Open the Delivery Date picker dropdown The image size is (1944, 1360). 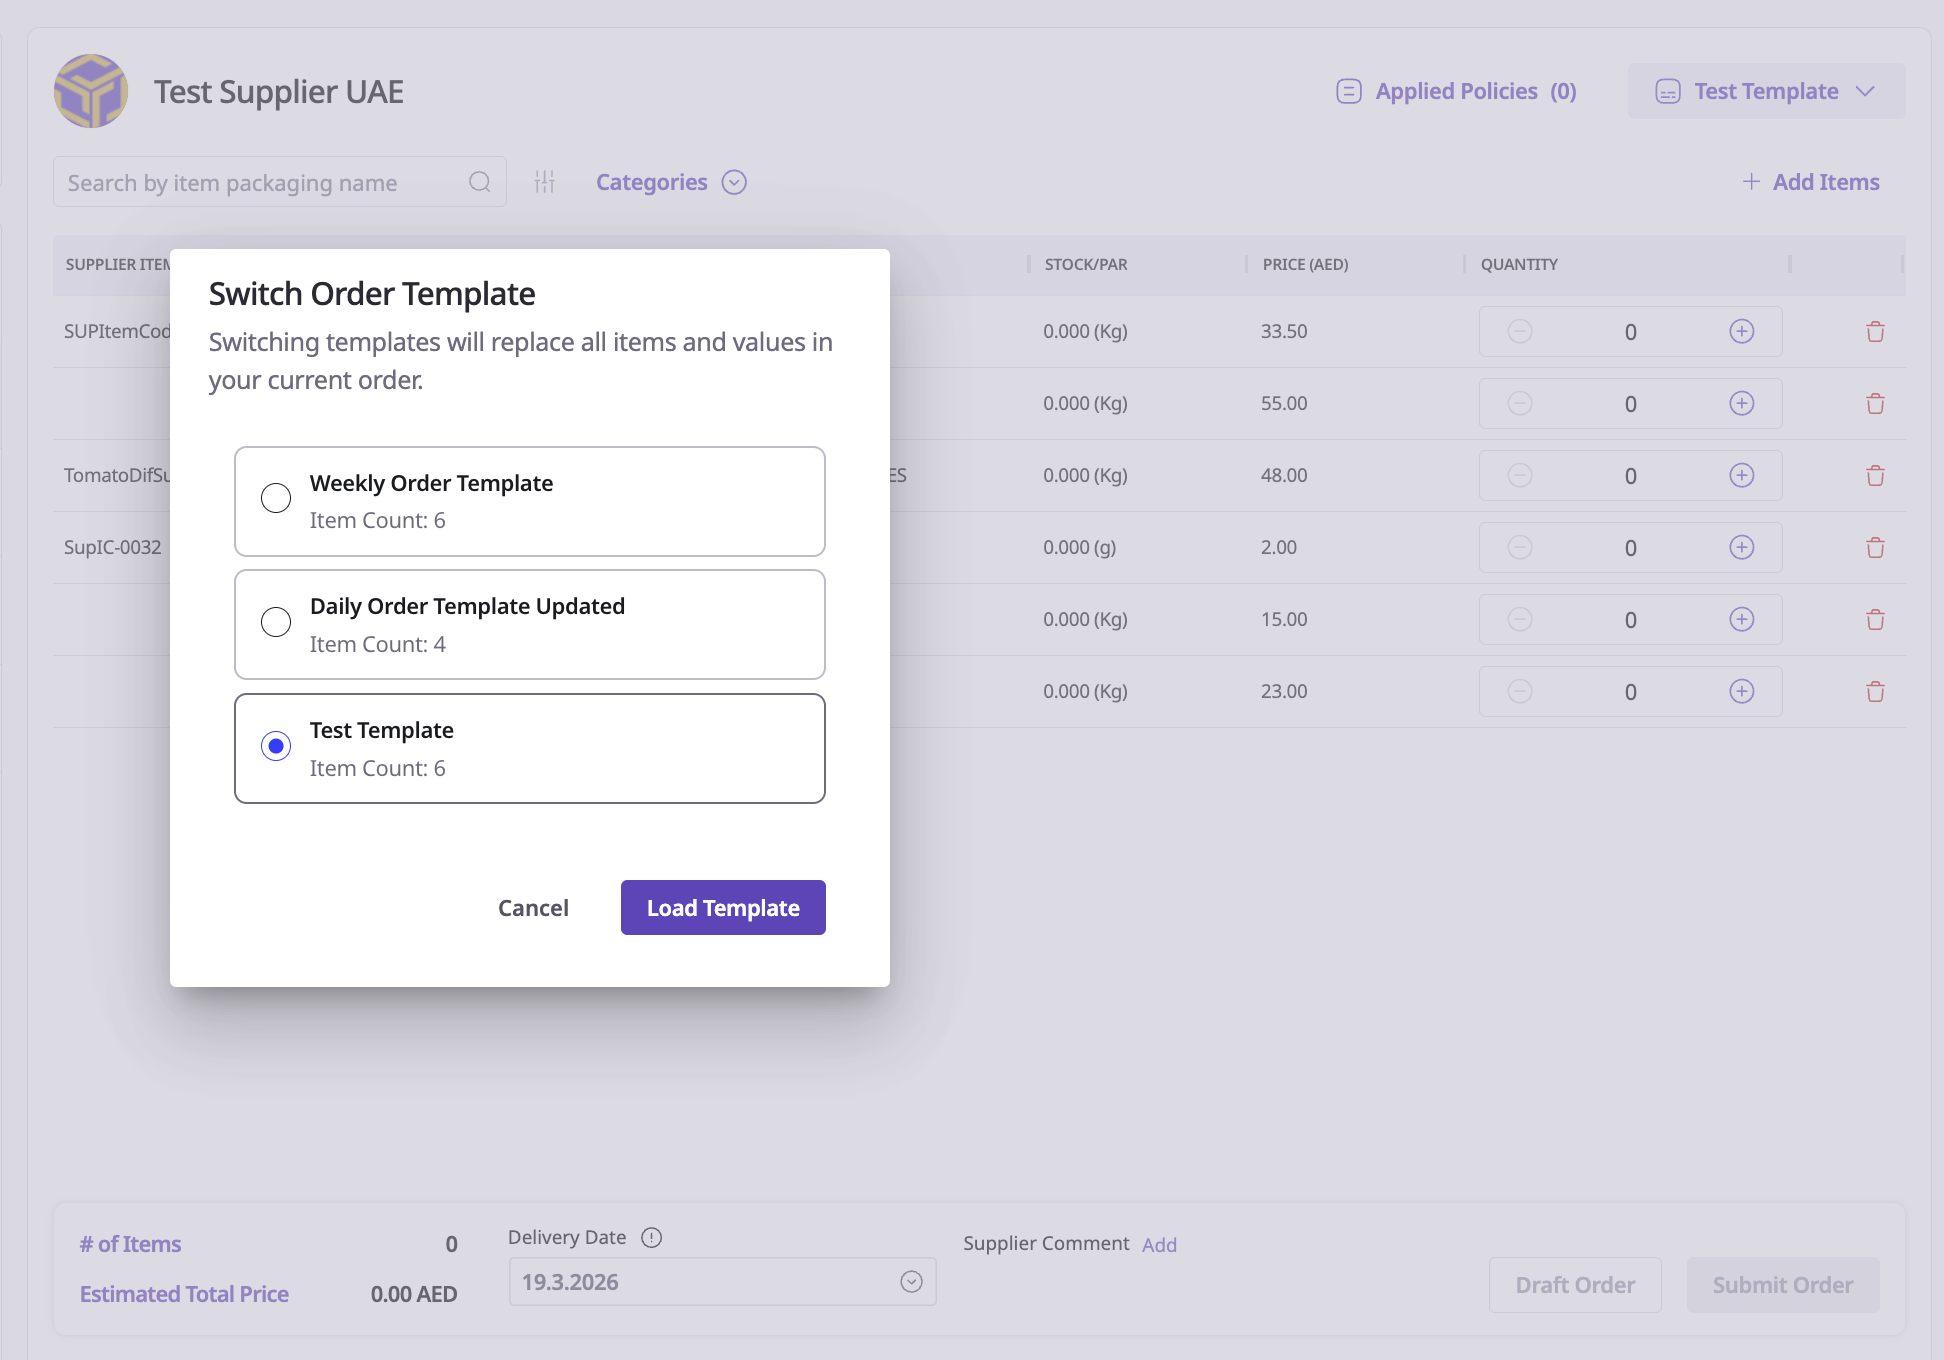pos(911,1282)
